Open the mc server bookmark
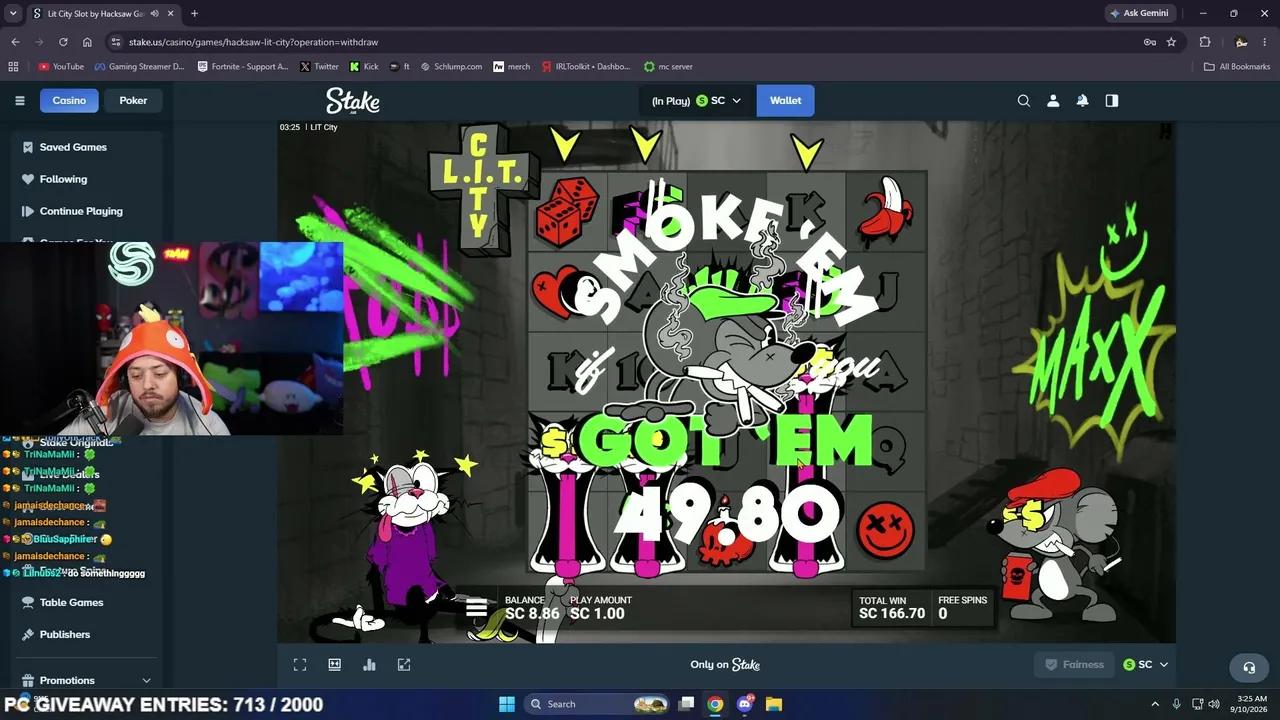1280x720 pixels. 668,66
